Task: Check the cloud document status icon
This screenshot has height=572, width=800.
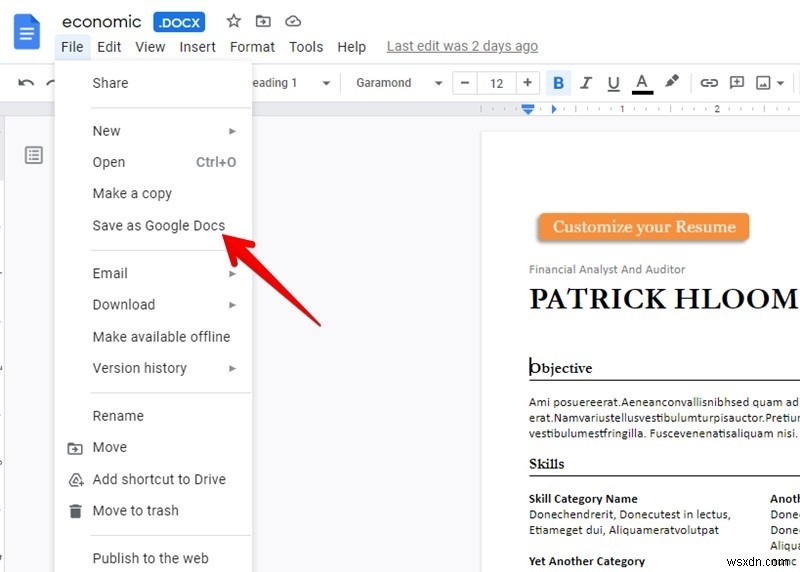Action: (x=293, y=21)
